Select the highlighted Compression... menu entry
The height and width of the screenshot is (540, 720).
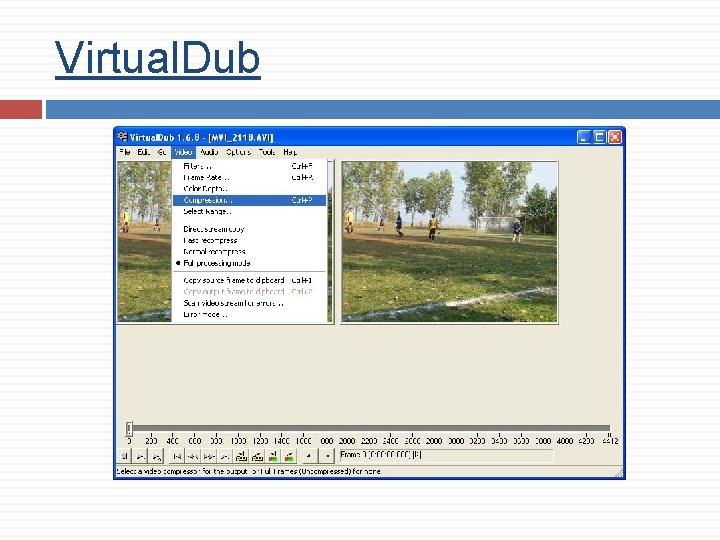[249, 200]
